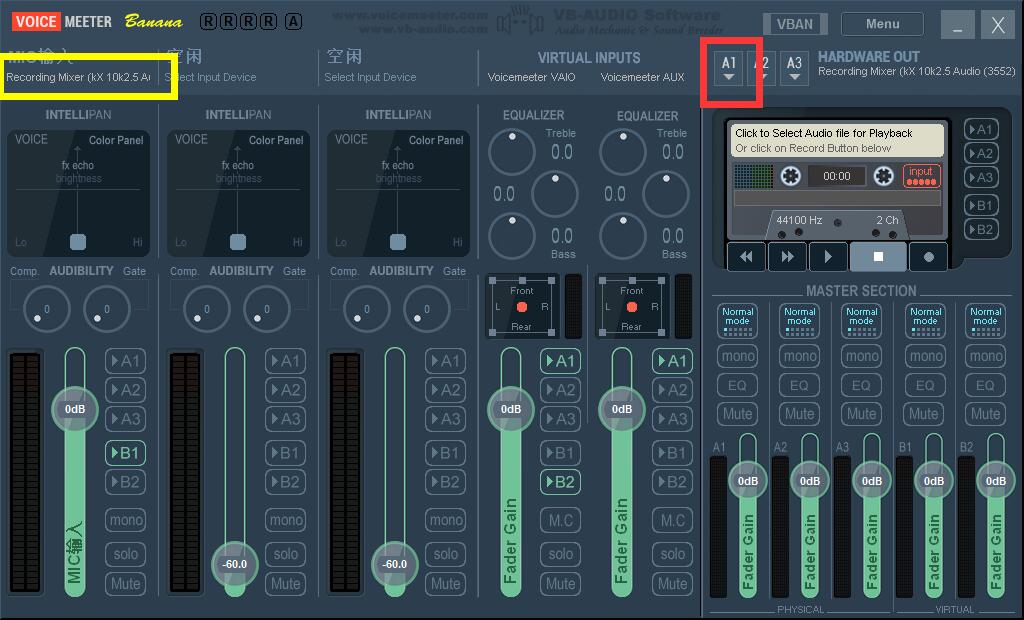This screenshot has width=1024, height=620.
Task: Click the left cassette reel
Action: click(x=790, y=176)
